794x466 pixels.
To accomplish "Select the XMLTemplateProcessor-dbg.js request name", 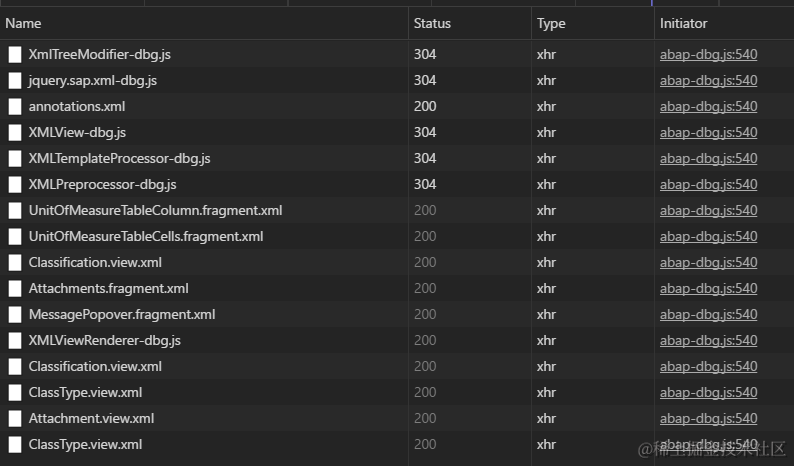I will point(119,159).
